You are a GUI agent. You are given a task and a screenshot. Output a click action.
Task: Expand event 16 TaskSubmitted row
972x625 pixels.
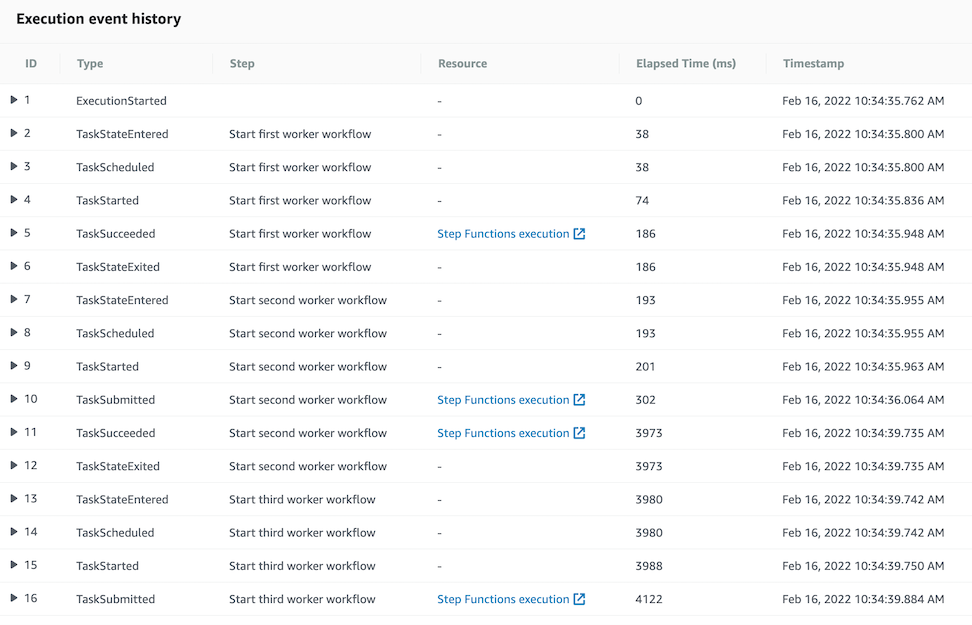14,598
